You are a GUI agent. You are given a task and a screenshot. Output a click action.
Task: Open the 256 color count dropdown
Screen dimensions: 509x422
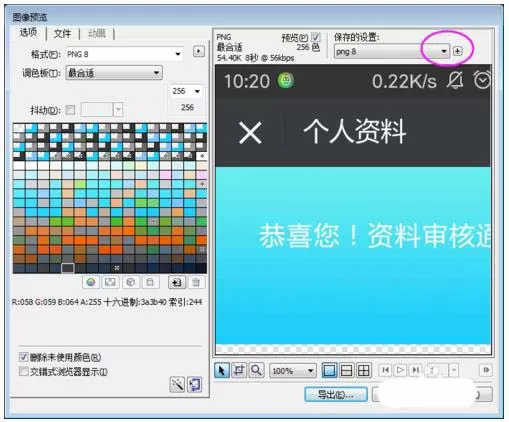point(186,91)
